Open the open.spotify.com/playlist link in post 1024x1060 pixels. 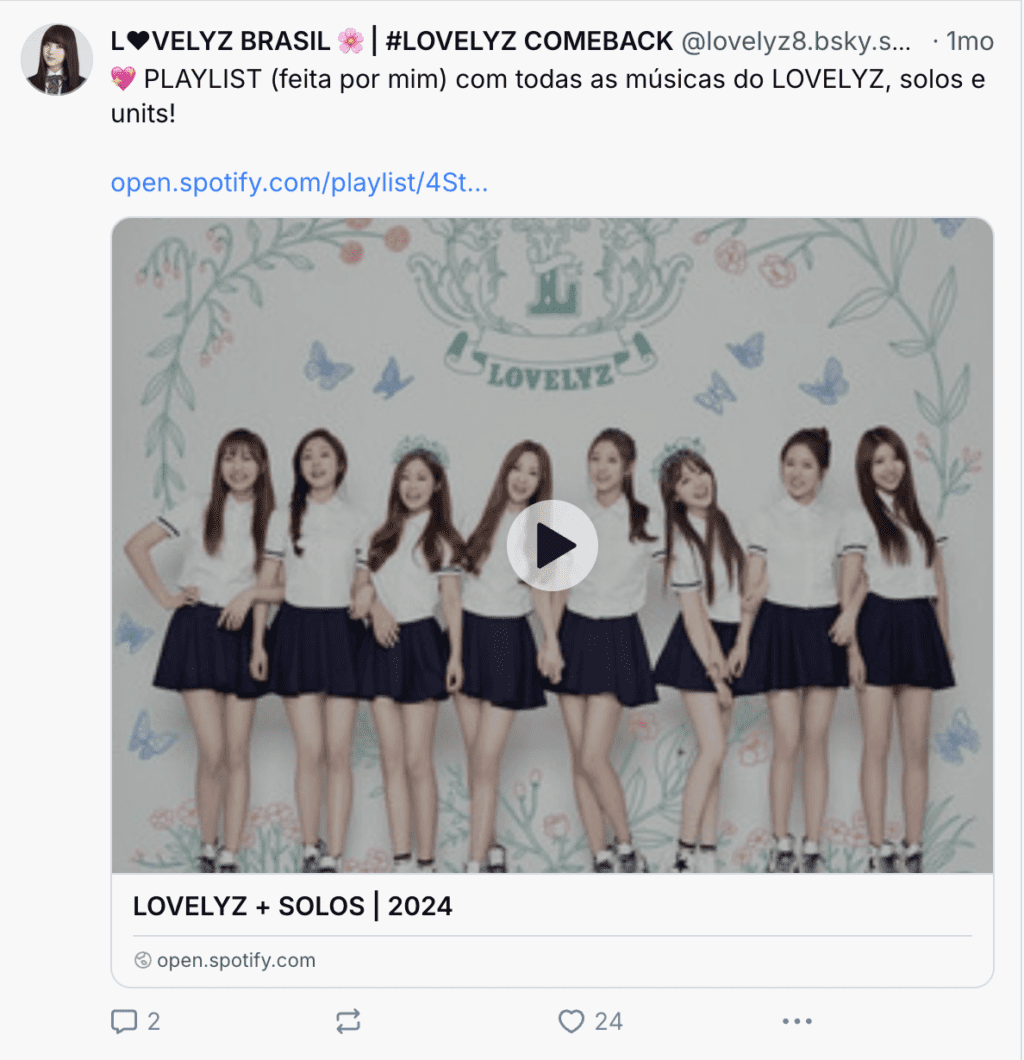click(299, 183)
